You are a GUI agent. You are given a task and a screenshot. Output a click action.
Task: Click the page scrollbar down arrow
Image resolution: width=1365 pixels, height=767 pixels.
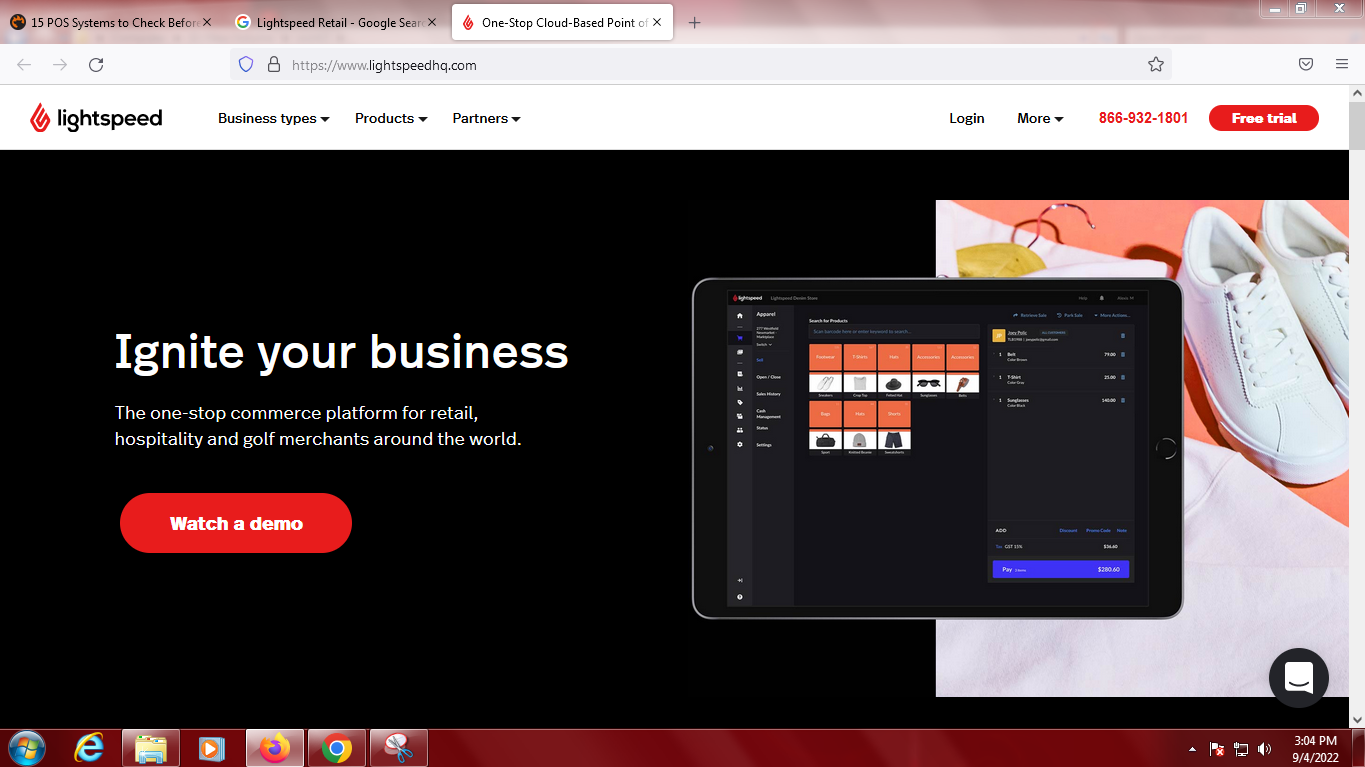pos(1357,719)
